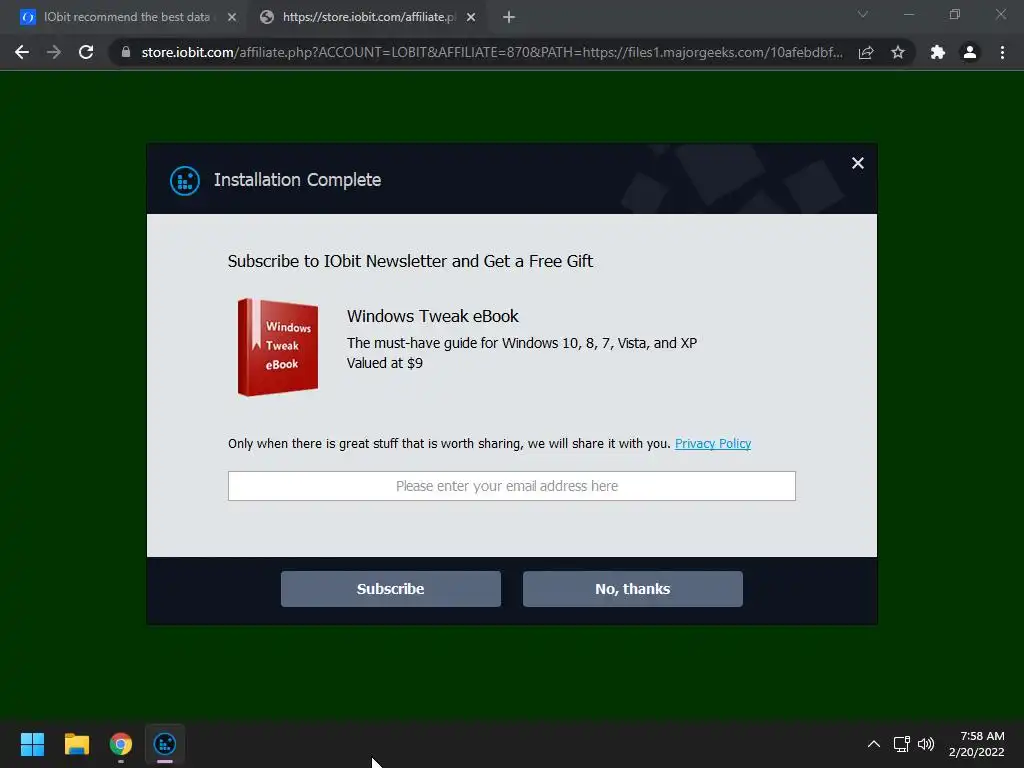Image resolution: width=1024 pixels, height=768 pixels.
Task: Close the 'IObit recommend the best data' tab
Action: [x=232, y=18]
